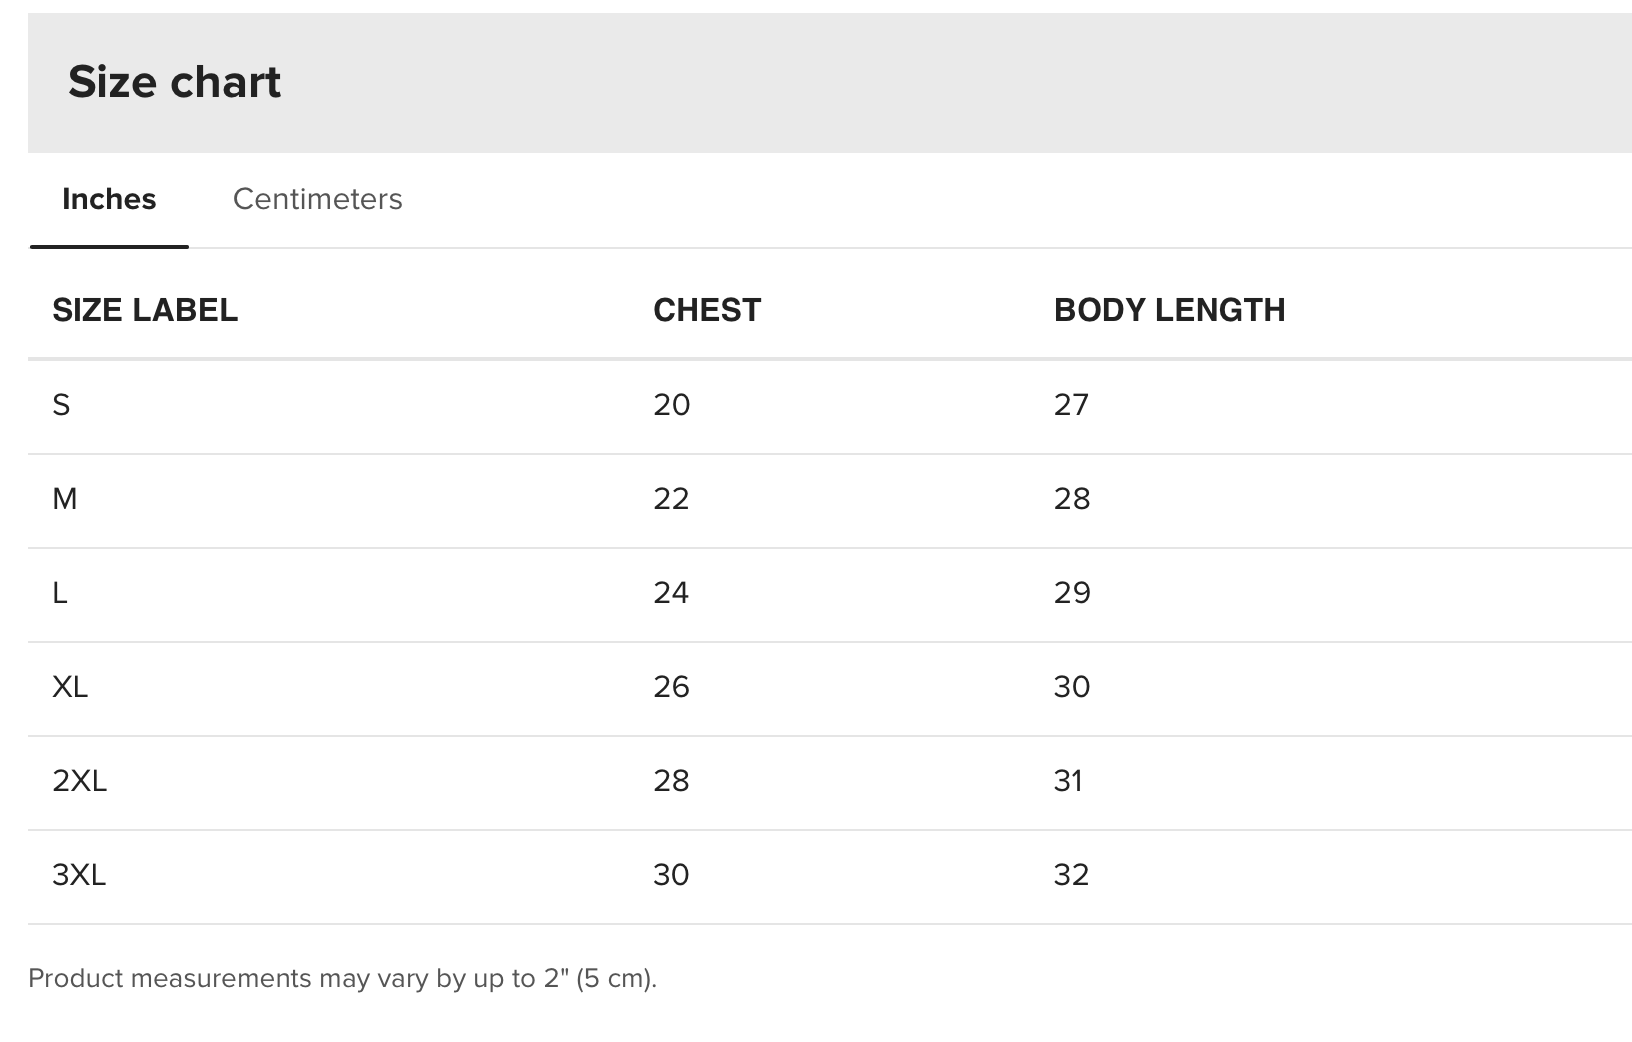The width and height of the screenshot is (1632, 1042).
Task: Click chest value 20 for size S
Action: (672, 405)
